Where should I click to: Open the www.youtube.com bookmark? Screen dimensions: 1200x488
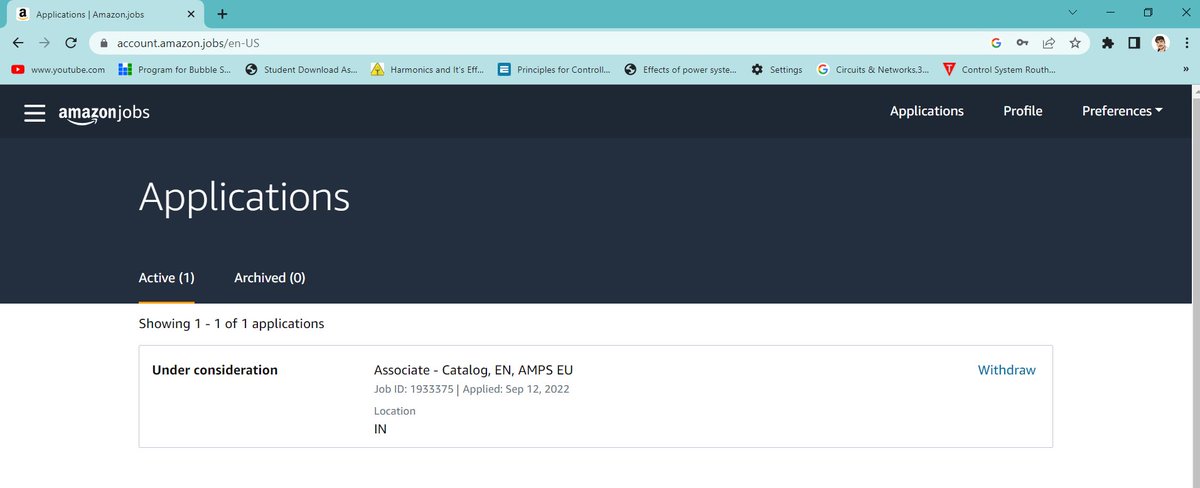[58, 70]
